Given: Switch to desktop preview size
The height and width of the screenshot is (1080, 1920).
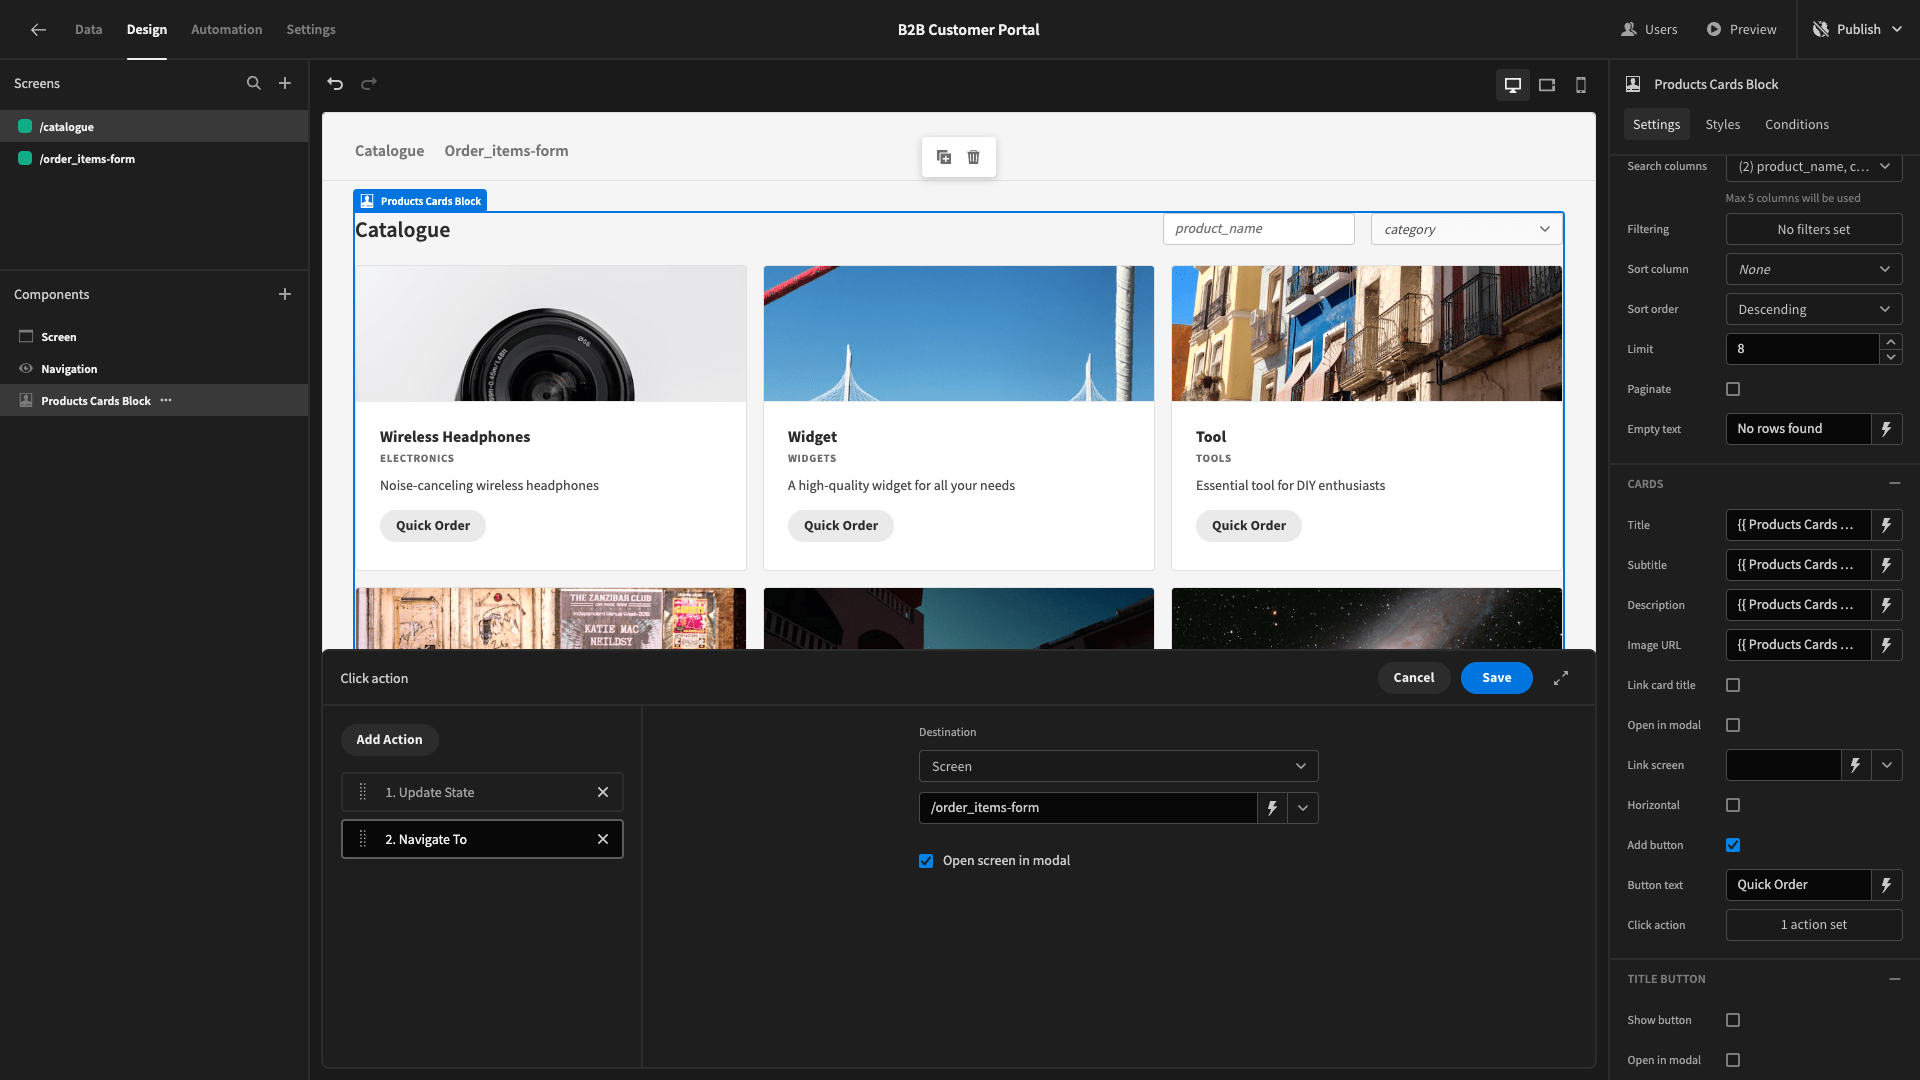Looking at the screenshot, I should pyautogui.click(x=1513, y=85).
